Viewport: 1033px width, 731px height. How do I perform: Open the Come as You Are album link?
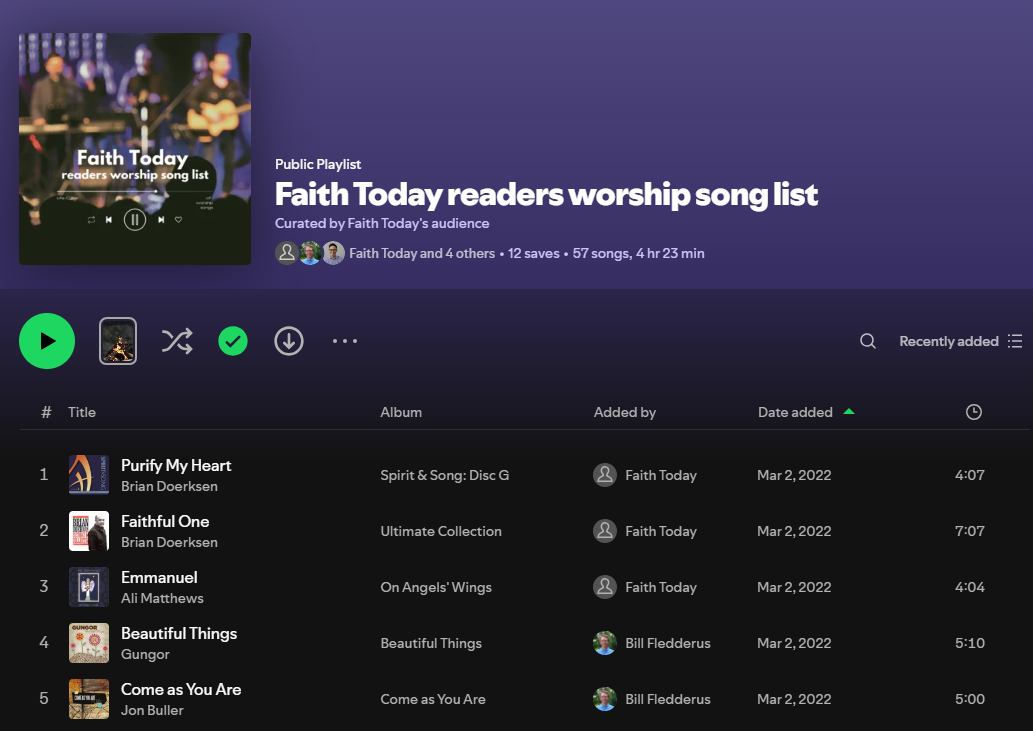tap(433, 699)
